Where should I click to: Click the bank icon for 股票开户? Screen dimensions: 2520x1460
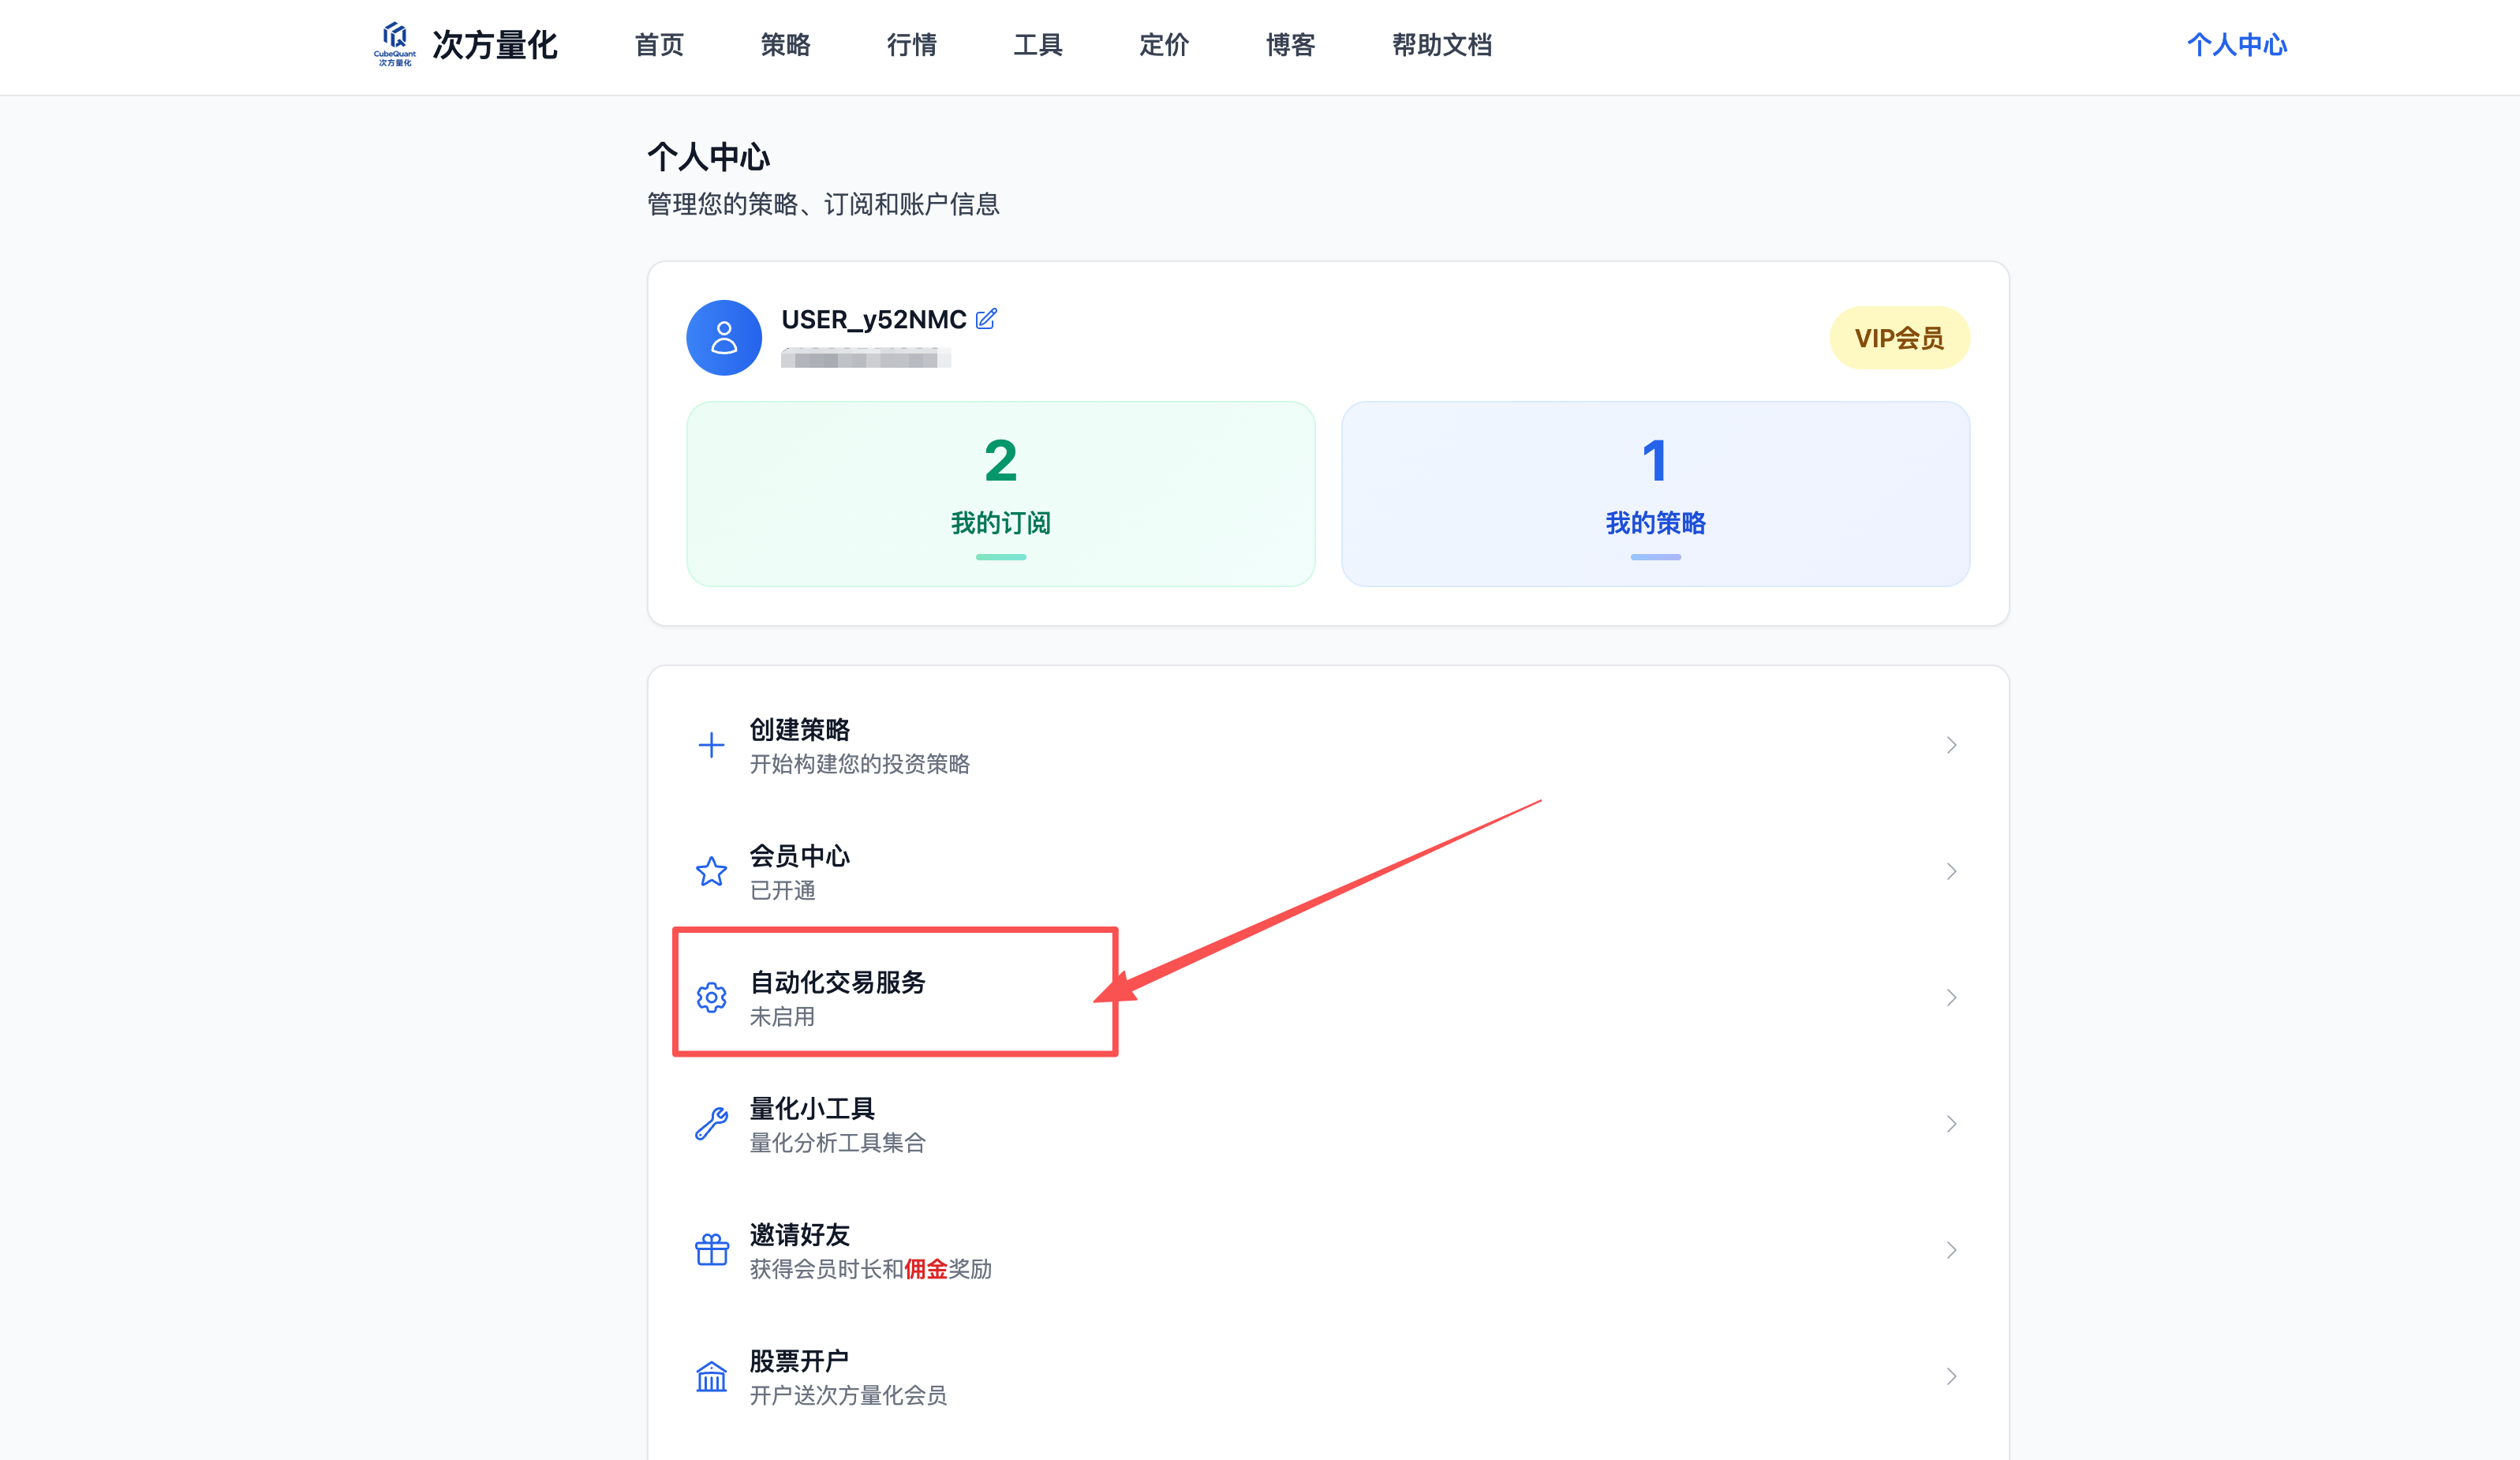point(711,1376)
